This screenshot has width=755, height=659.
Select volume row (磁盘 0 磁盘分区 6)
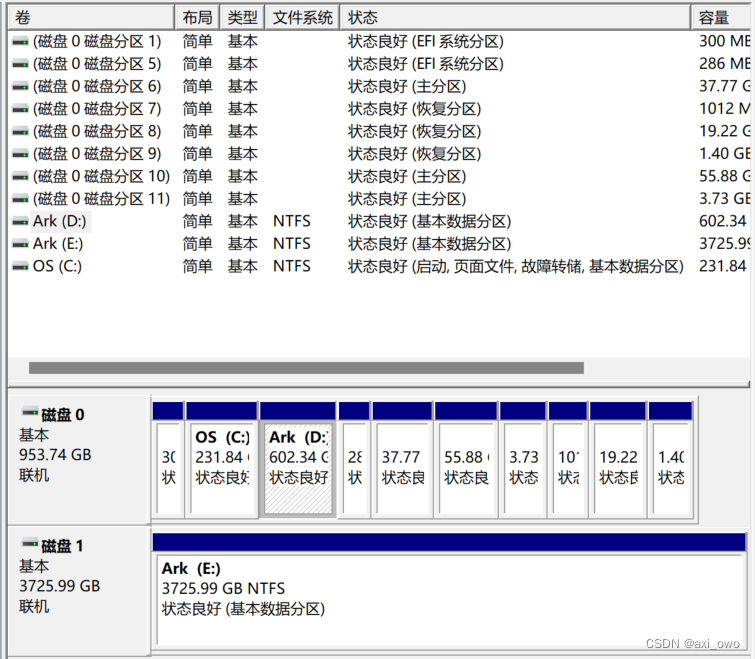pyautogui.click(x=380, y=87)
